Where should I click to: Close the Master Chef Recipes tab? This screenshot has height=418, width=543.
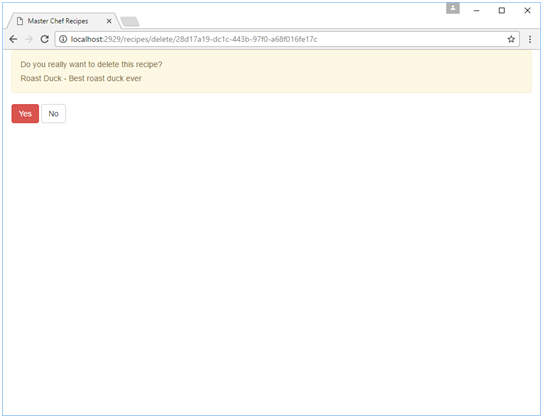(109, 21)
